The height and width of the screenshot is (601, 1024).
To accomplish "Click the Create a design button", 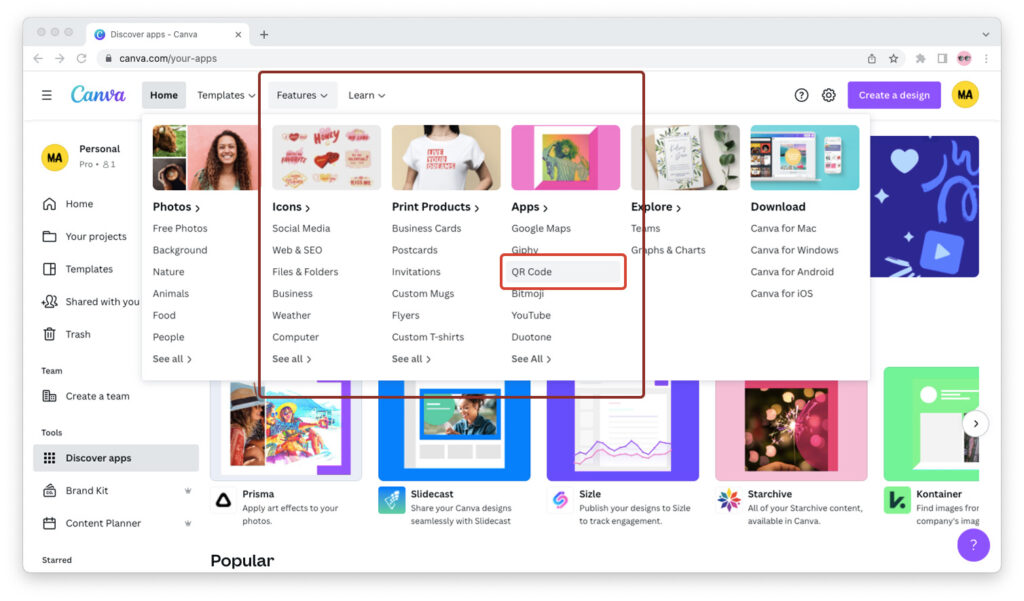I will 894,95.
